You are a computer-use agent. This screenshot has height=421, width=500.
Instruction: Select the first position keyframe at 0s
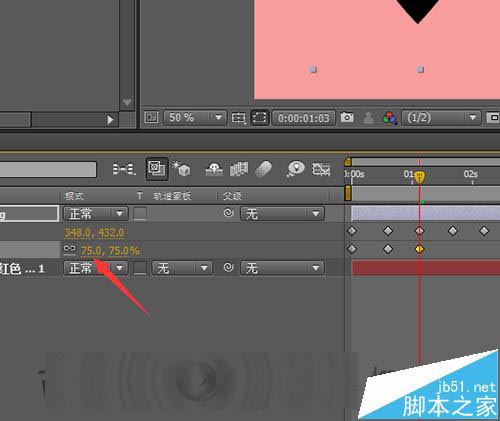coord(352,231)
